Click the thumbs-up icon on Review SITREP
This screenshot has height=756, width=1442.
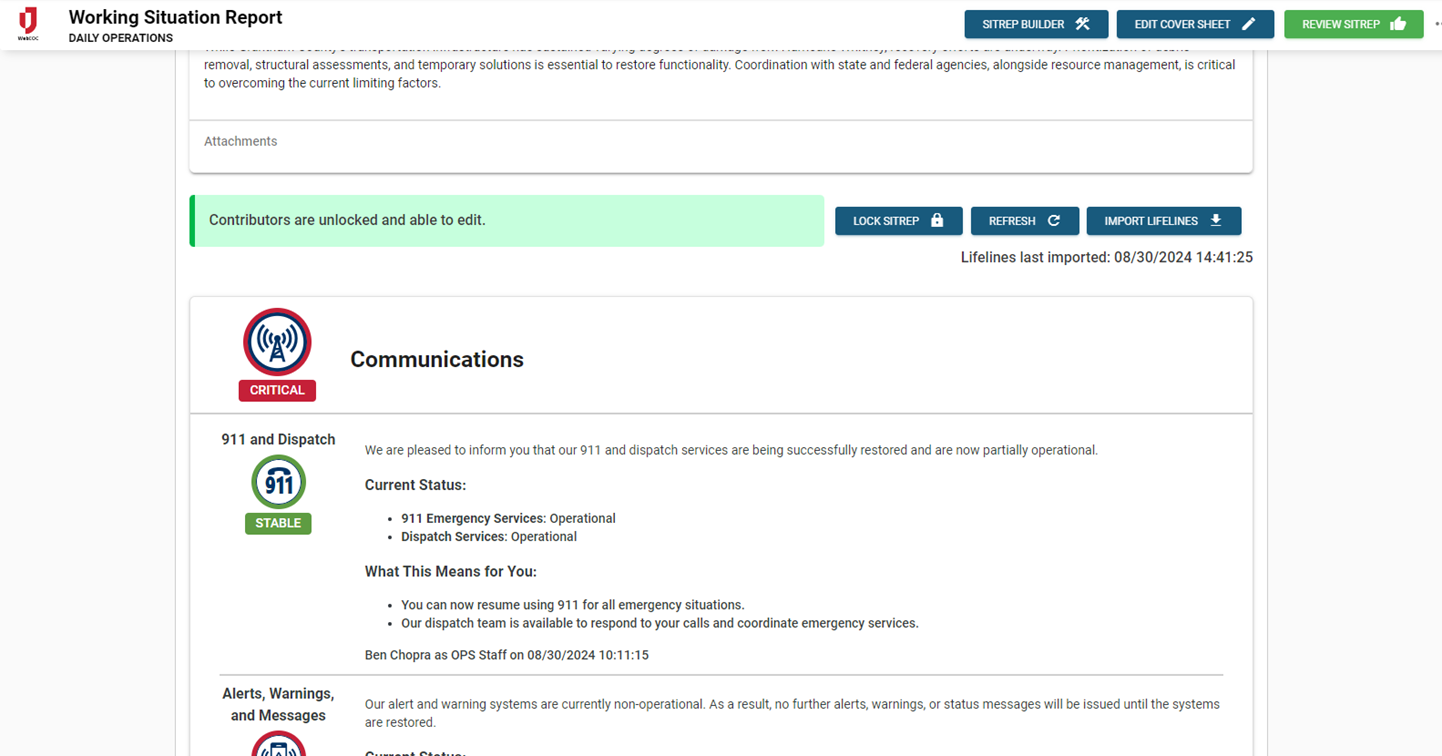tap(1398, 24)
